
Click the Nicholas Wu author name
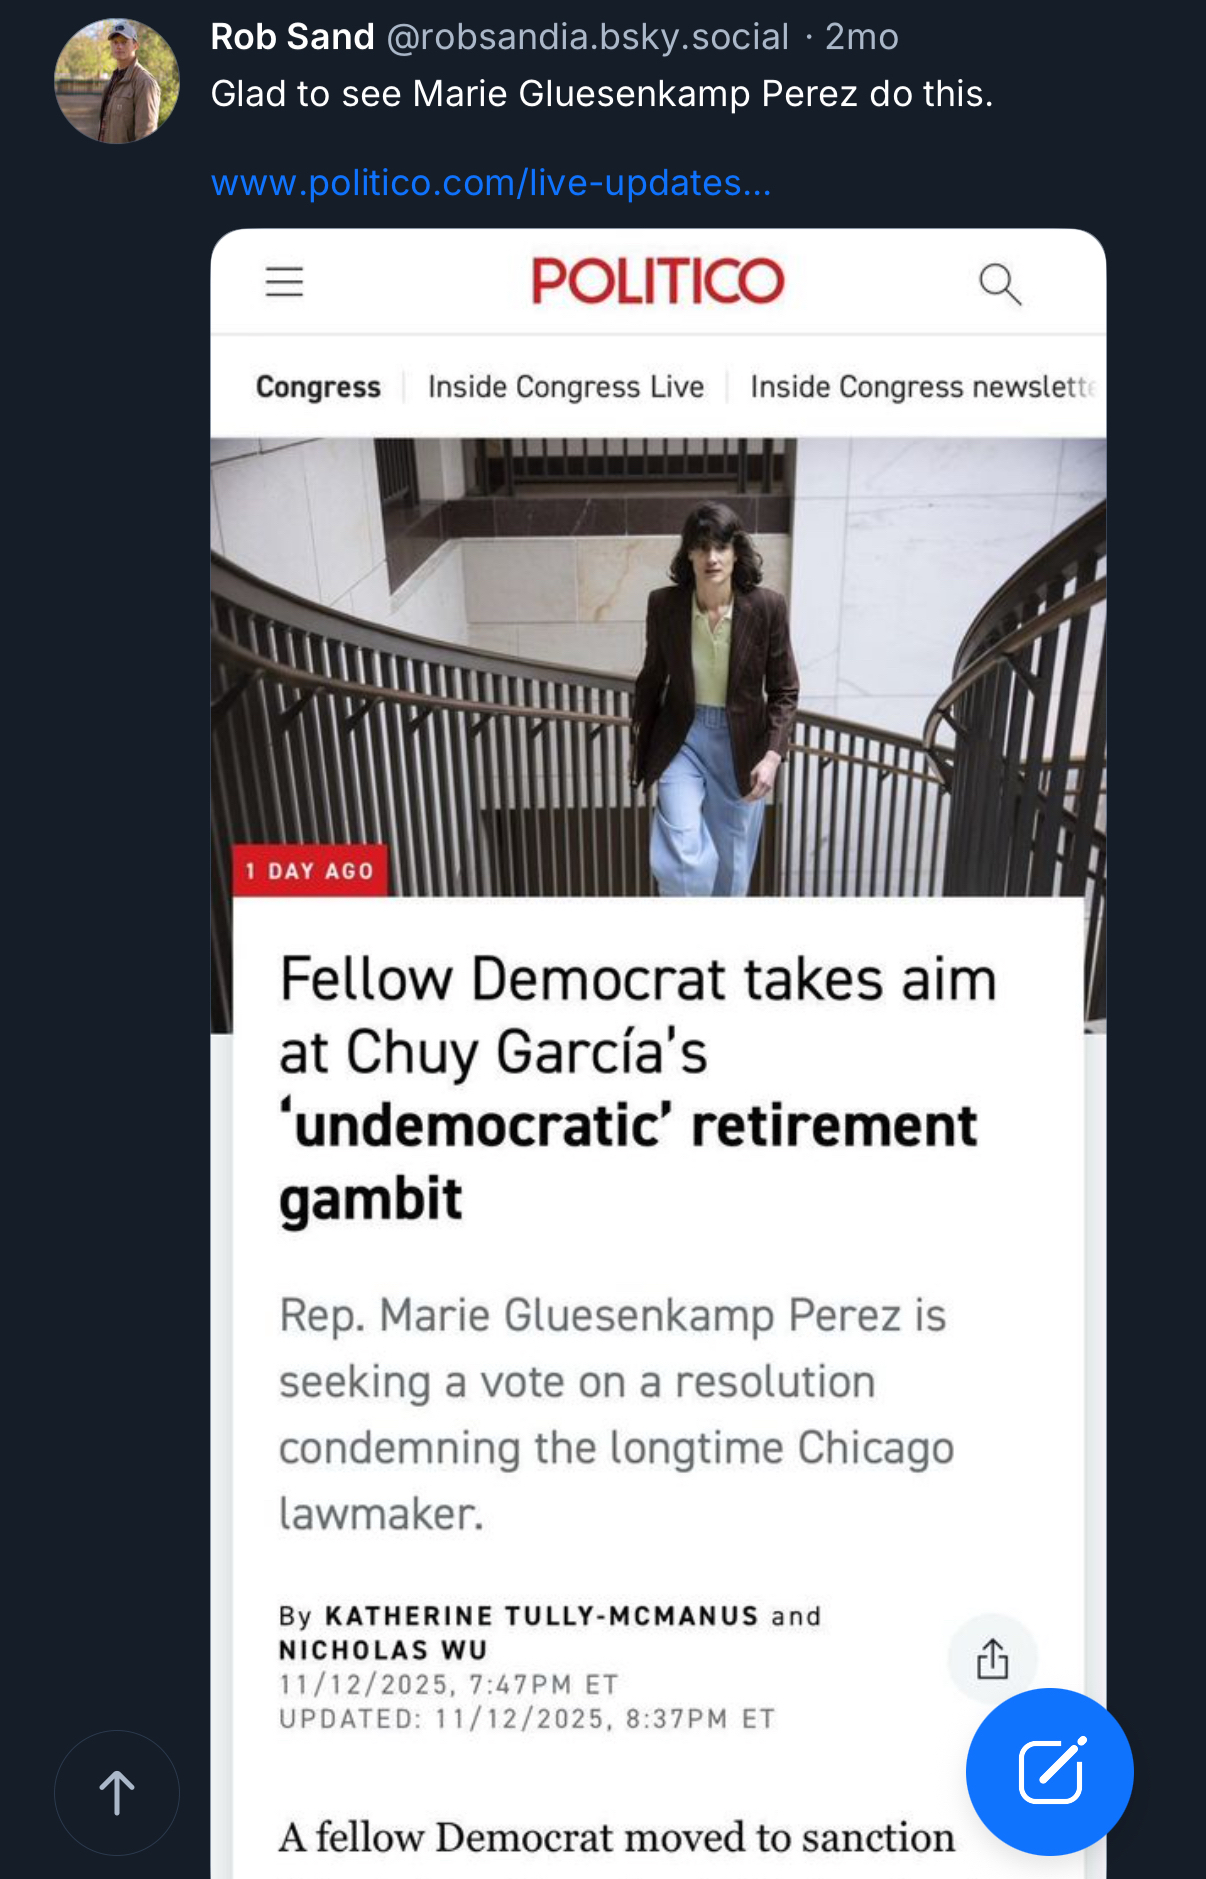383,1650
